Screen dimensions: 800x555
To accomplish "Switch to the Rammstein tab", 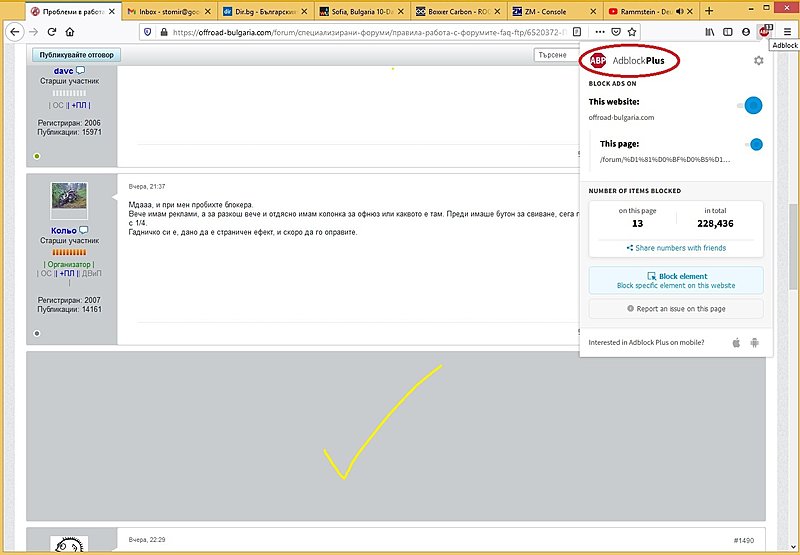I will (x=646, y=11).
